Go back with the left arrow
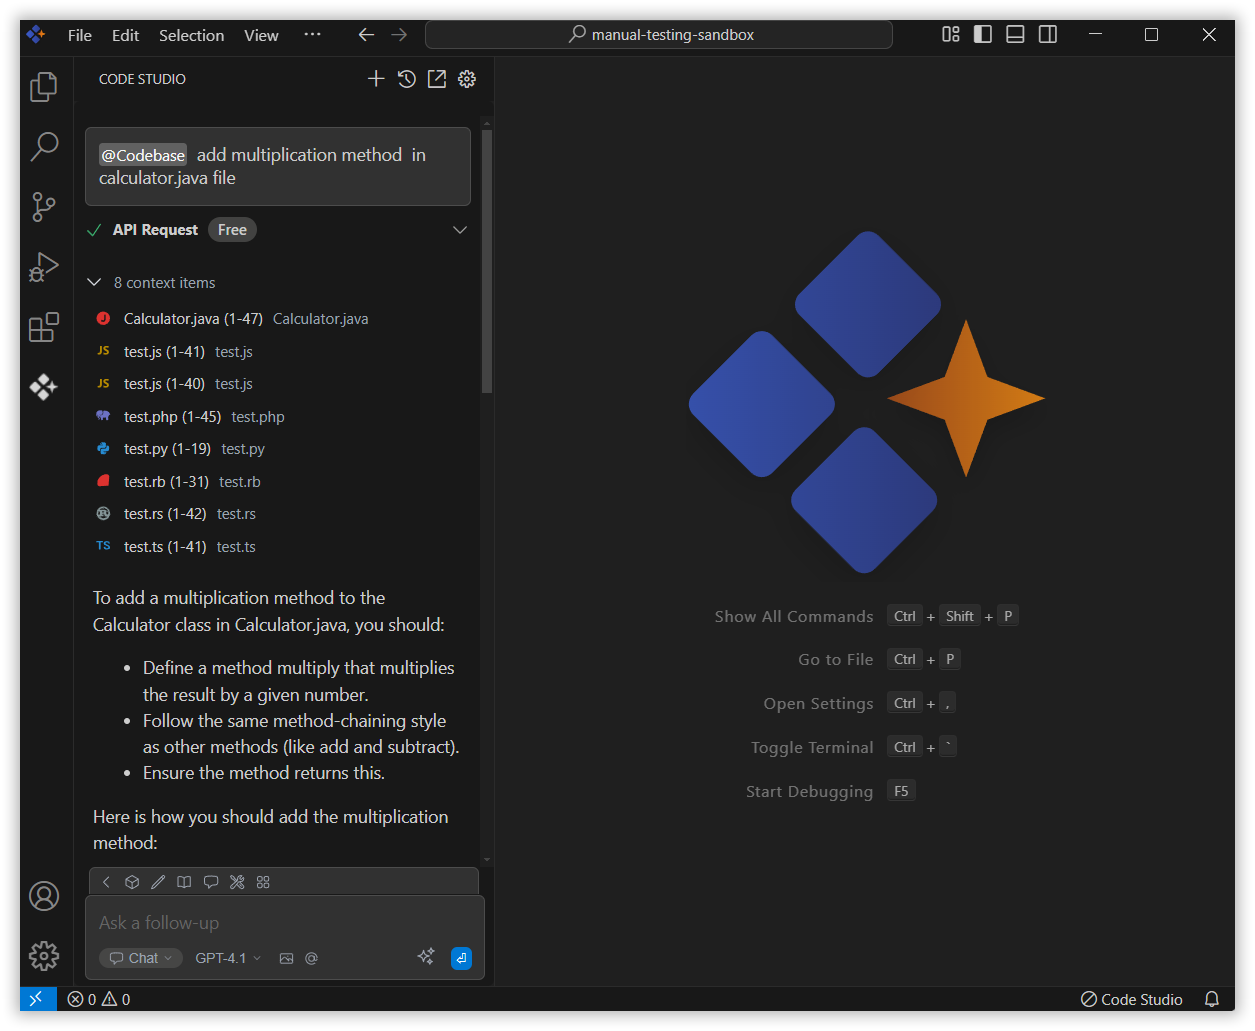 (x=366, y=35)
